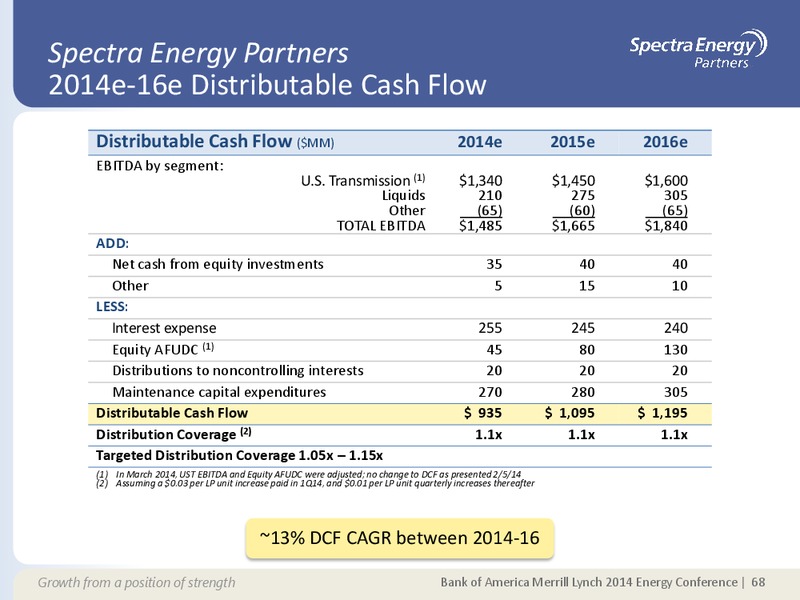The image size is (800, 600).
Task: Select Equity AFUDC 2015e value 80
Action: click(587, 349)
